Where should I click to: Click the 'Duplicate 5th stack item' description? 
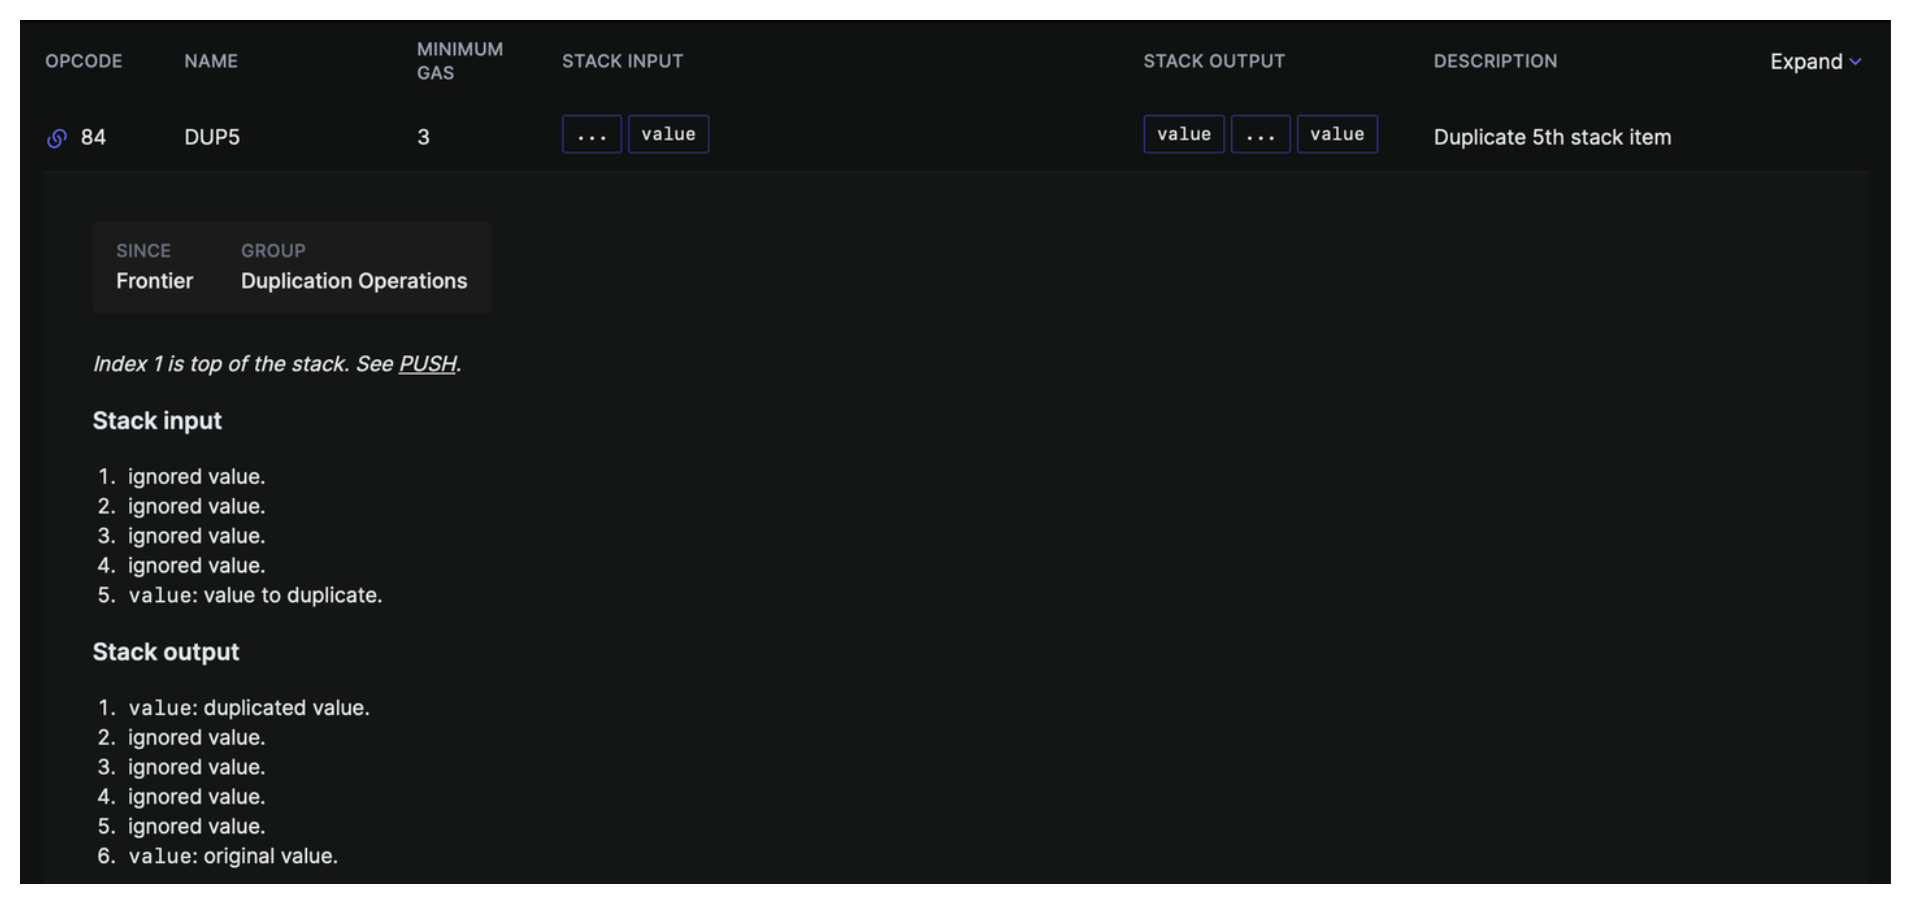pos(1552,137)
